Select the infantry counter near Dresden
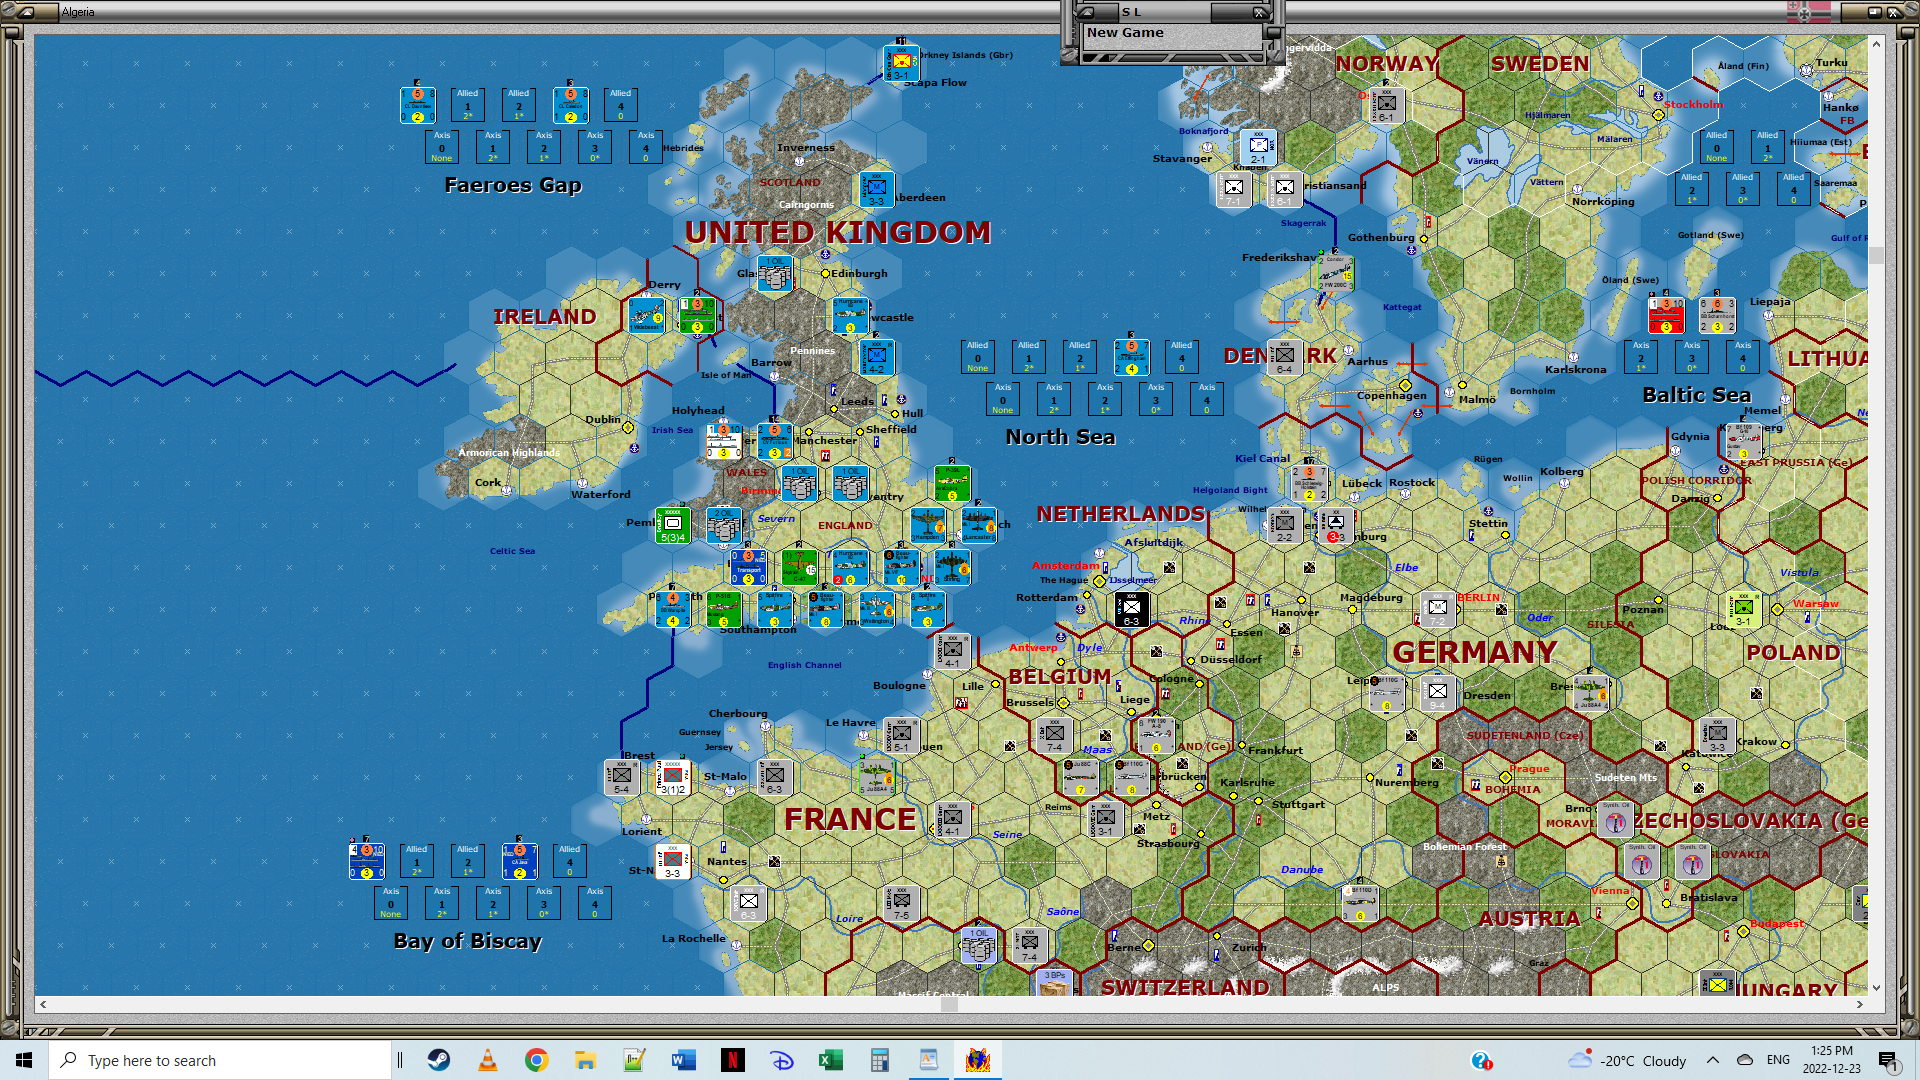Image resolution: width=1920 pixels, height=1080 pixels. click(x=1437, y=693)
